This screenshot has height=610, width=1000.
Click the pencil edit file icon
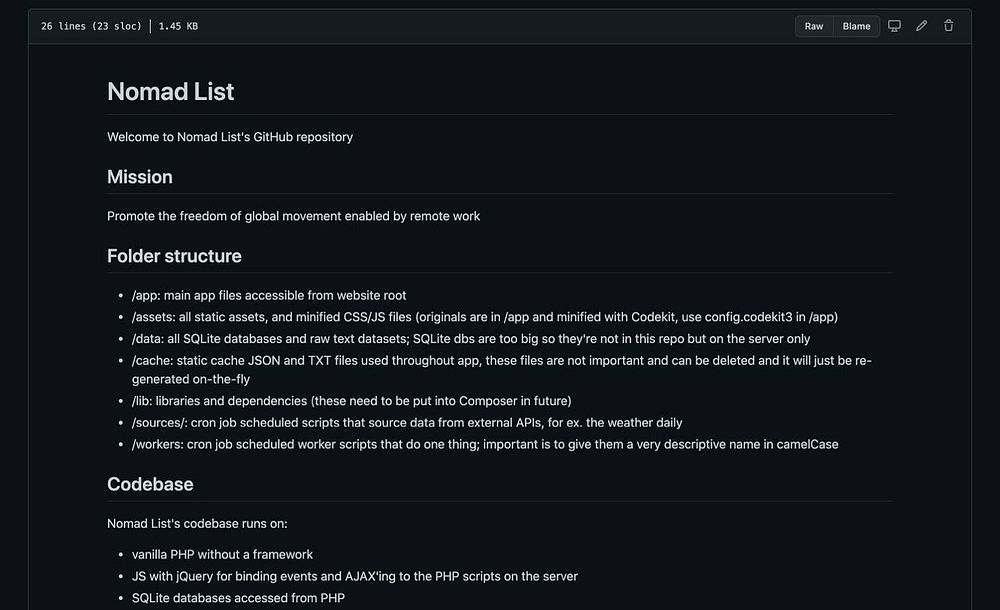click(x=922, y=26)
